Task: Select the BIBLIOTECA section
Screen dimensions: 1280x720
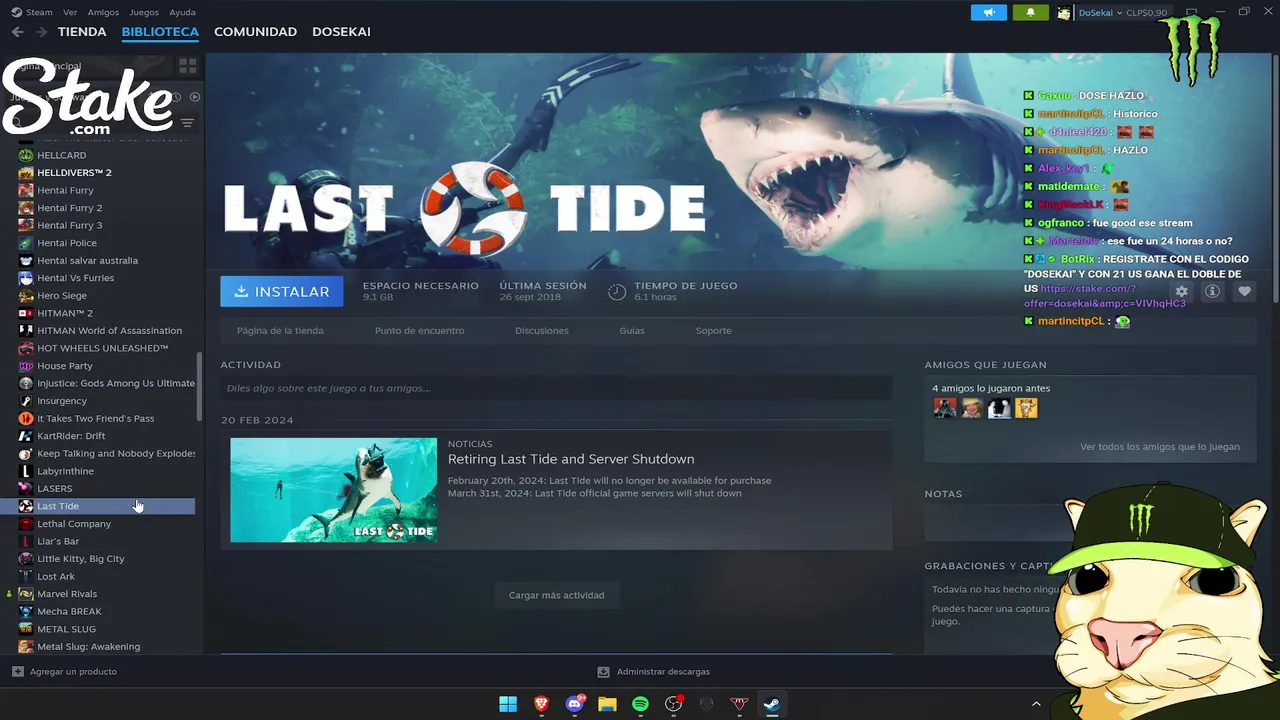Action: 160,32
